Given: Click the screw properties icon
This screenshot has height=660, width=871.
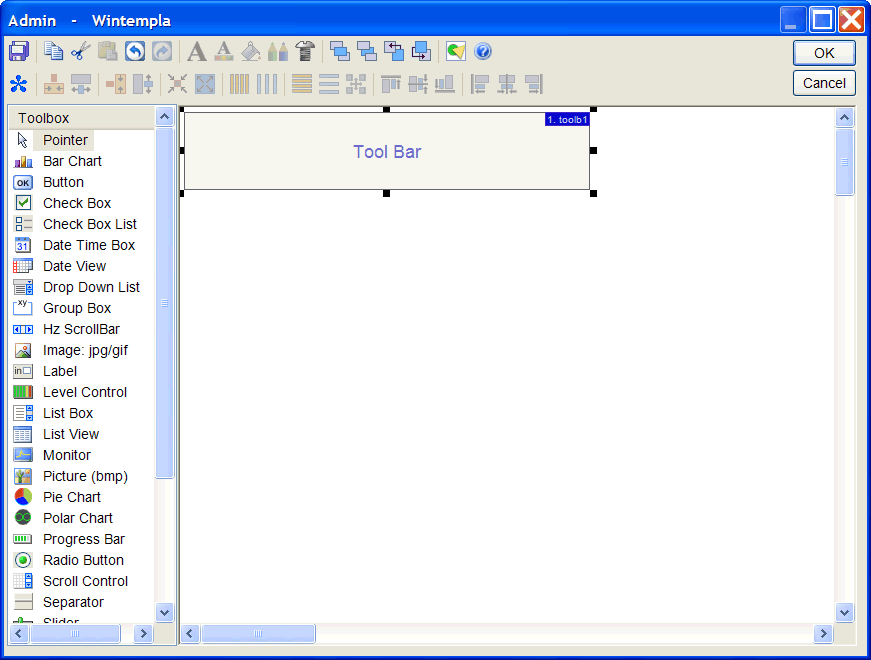Looking at the screenshot, I should [x=305, y=52].
